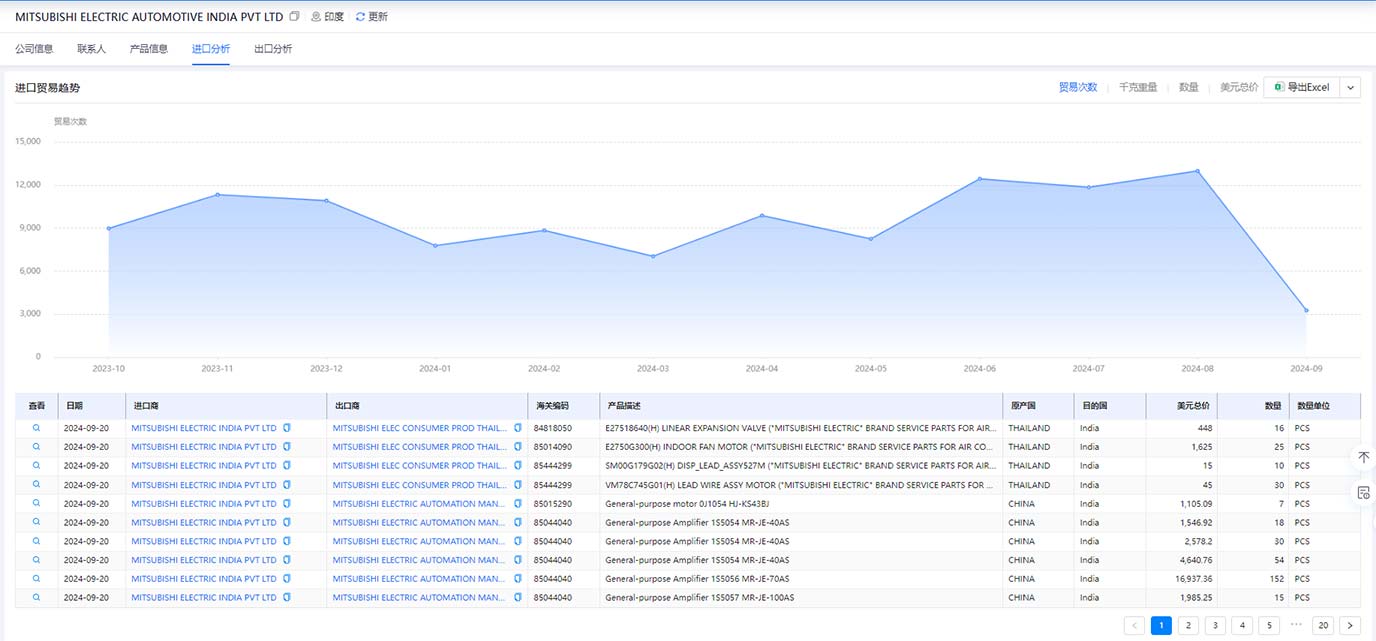Viewport: 1376px width, 641px height.
Task: Open importer link in MR-JE-100AS row
Action: pyautogui.click(x=204, y=598)
